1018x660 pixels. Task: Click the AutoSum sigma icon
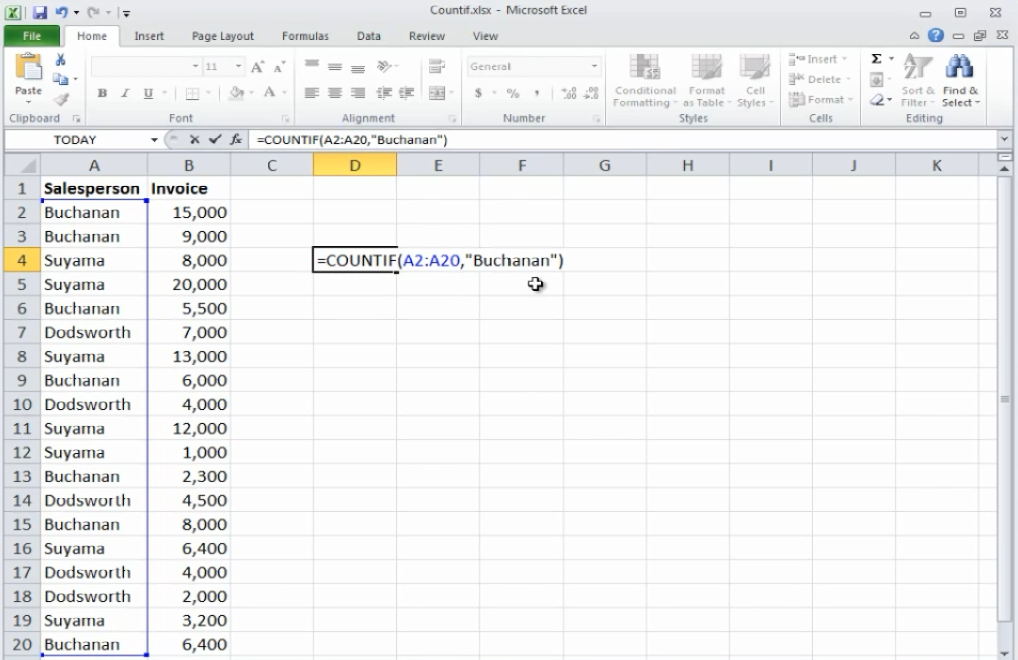coord(877,60)
